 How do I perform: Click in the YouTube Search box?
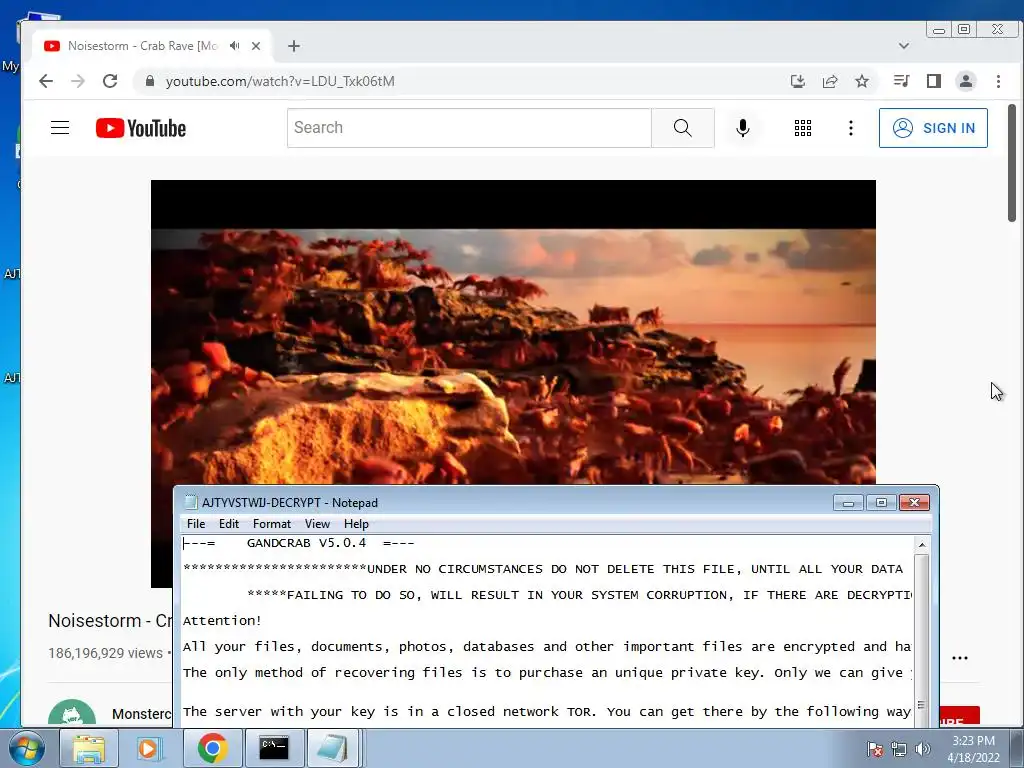(x=469, y=127)
